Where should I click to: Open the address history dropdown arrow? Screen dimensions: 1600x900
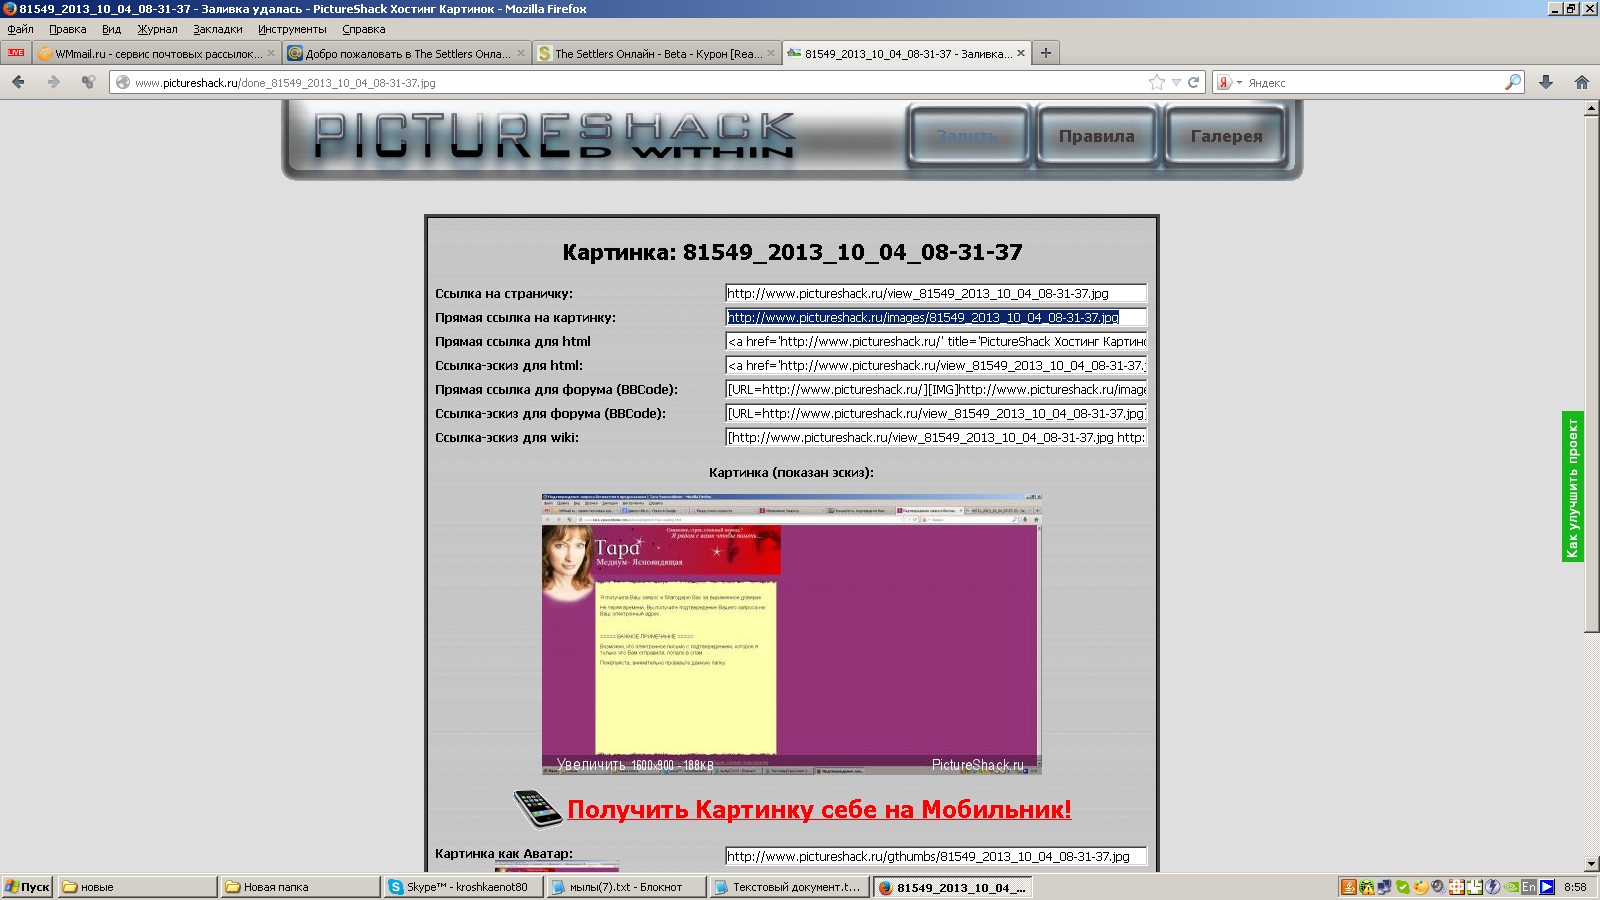[1176, 83]
